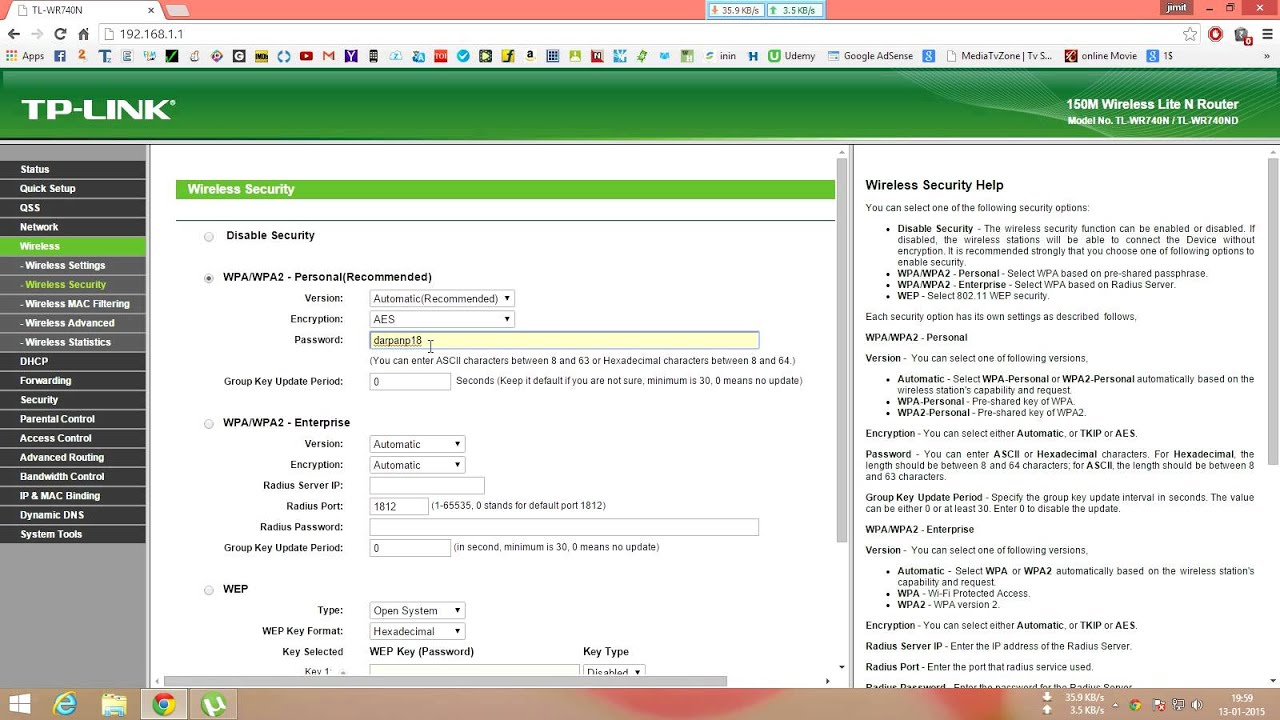
Task: Open the Amazon bookmark icon
Action: 530,56
